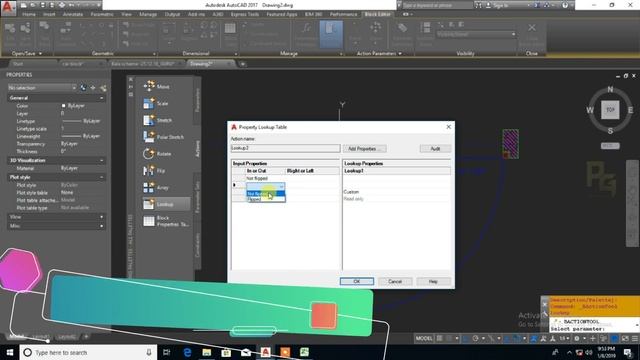640x360 pixels.
Task: Open the No selection dropdown in Properties
Action: point(42,88)
